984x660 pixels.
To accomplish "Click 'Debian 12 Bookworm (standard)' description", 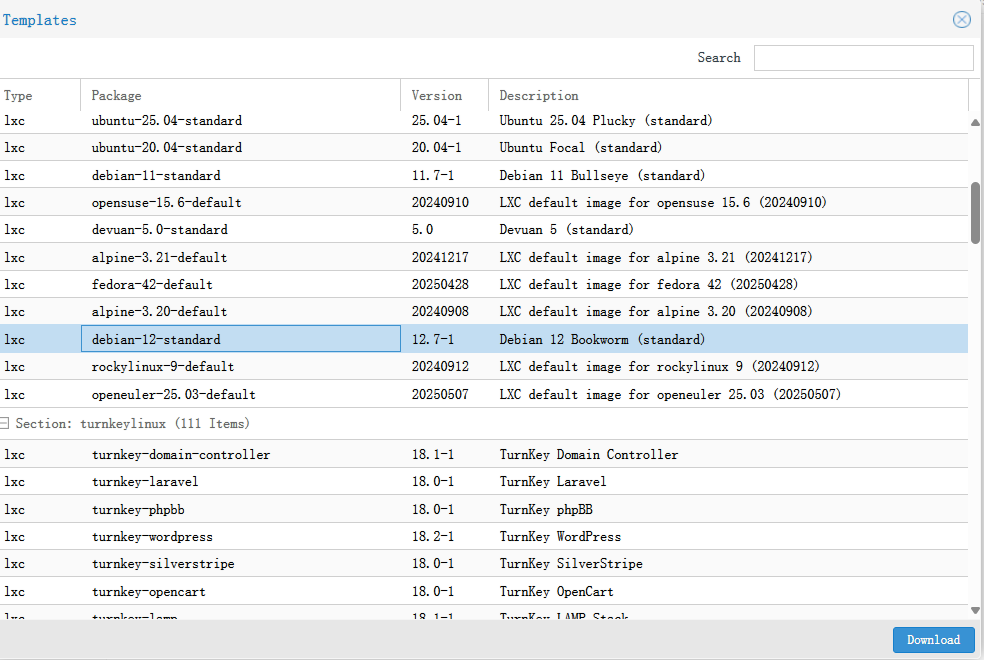I will 602,339.
